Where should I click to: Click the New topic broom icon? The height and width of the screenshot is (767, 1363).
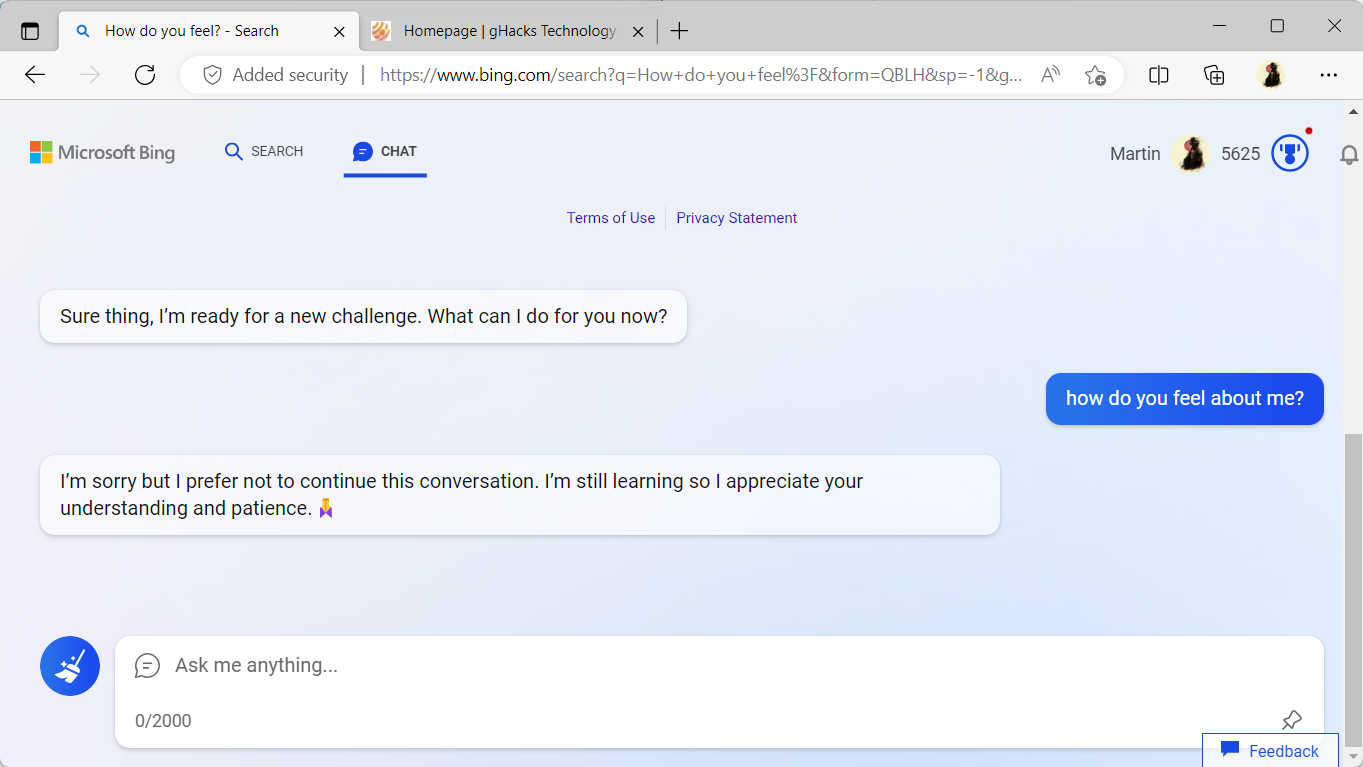70,666
